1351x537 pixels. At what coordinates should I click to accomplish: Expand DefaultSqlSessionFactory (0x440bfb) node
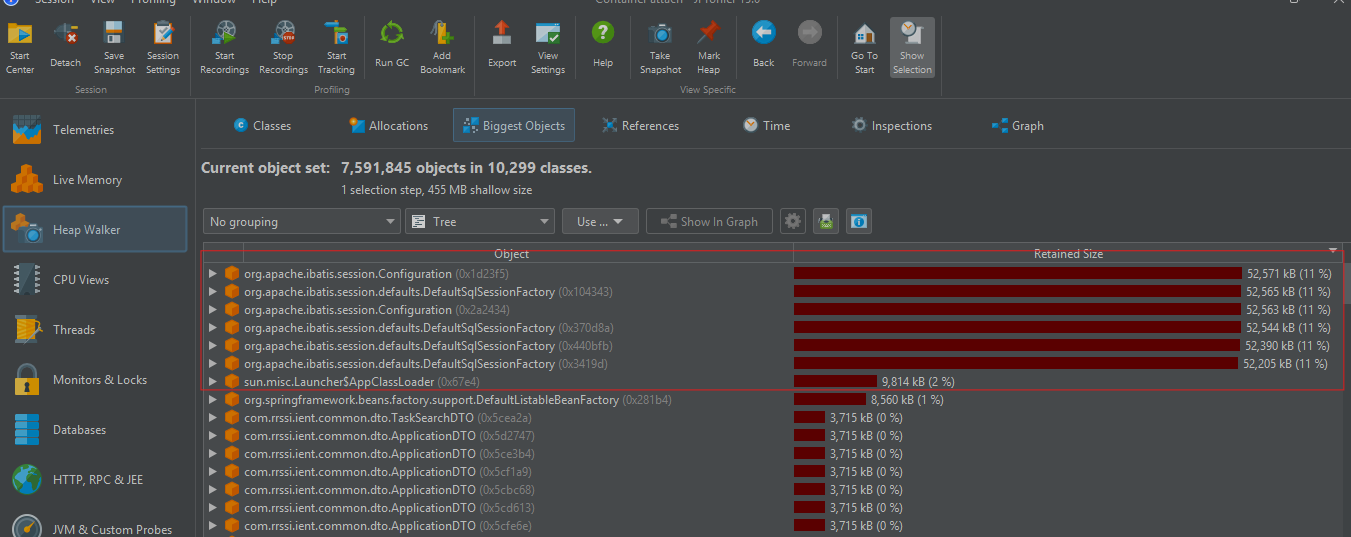[x=213, y=346]
